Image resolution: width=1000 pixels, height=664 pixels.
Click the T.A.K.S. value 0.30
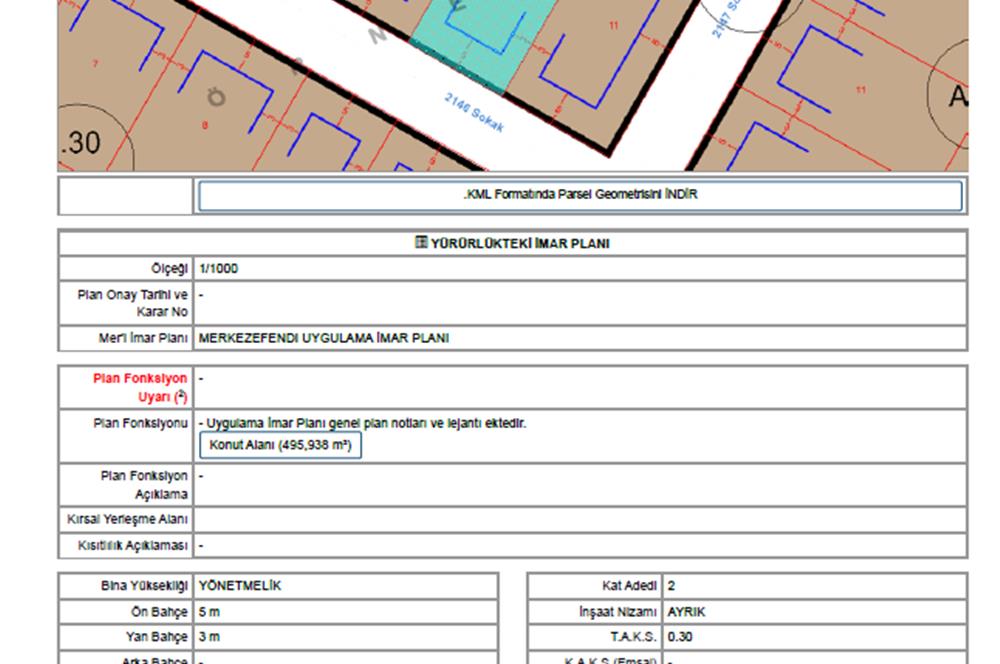(x=678, y=637)
